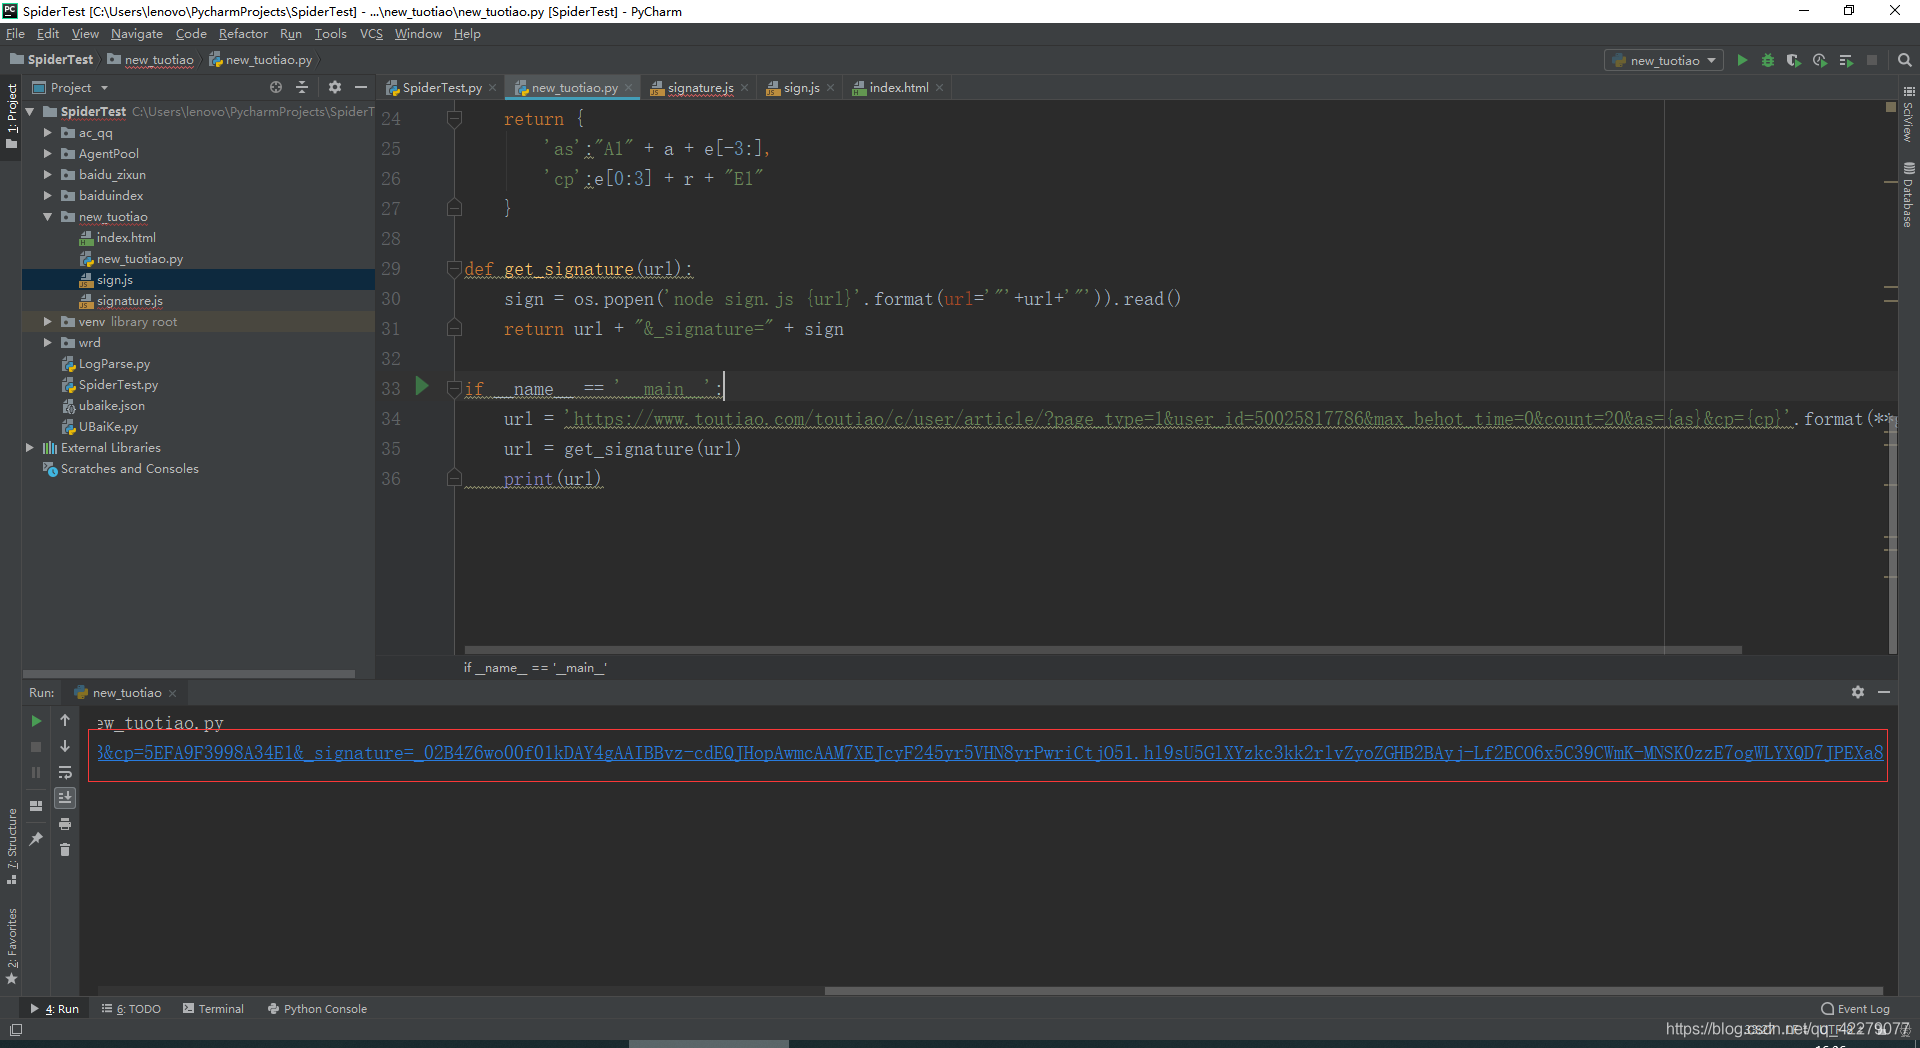The image size is (1920, 1048).
Task: Click the stop button in the top toolbar
Action: tap(1872, 60)
